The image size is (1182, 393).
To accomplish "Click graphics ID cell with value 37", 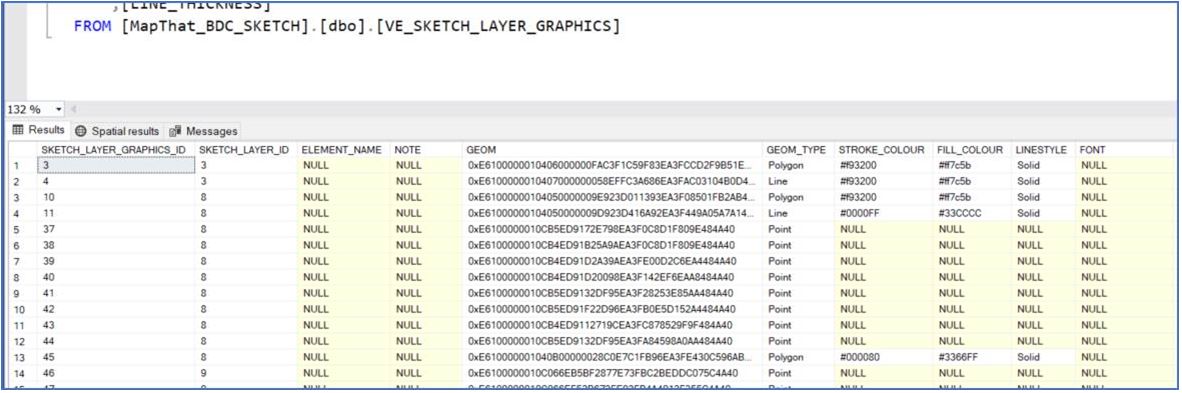I will [x=115, y=229].
